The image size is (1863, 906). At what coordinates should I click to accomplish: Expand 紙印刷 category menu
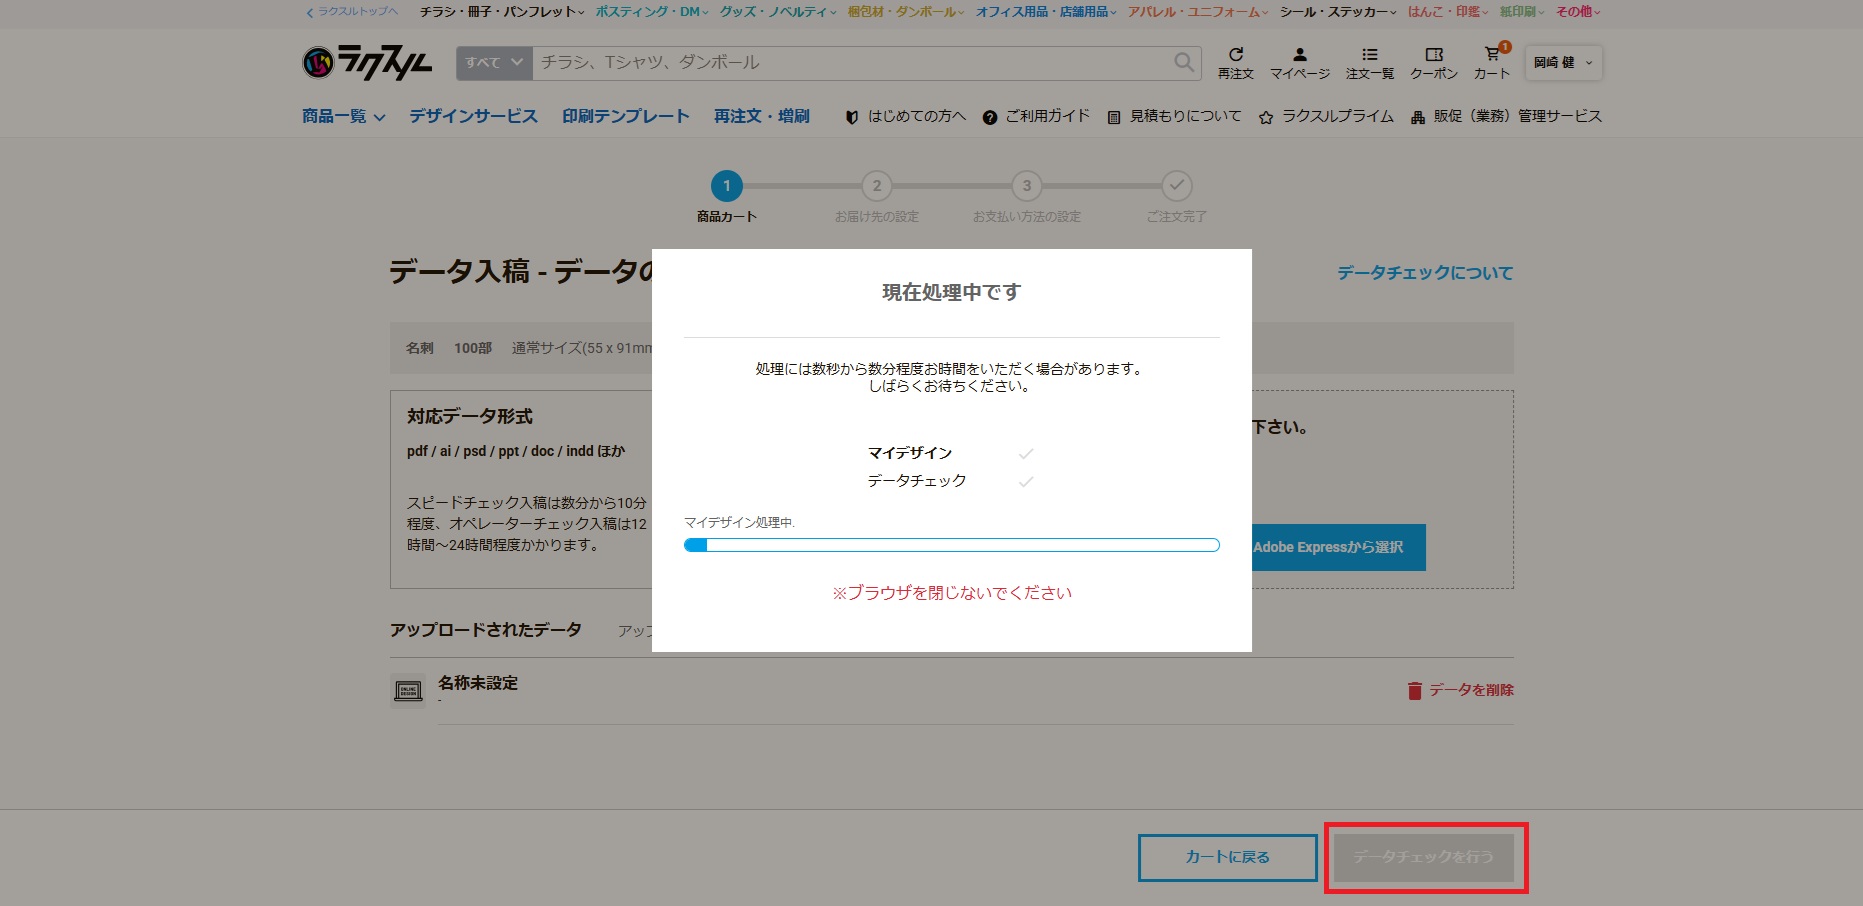[1522, 12]
